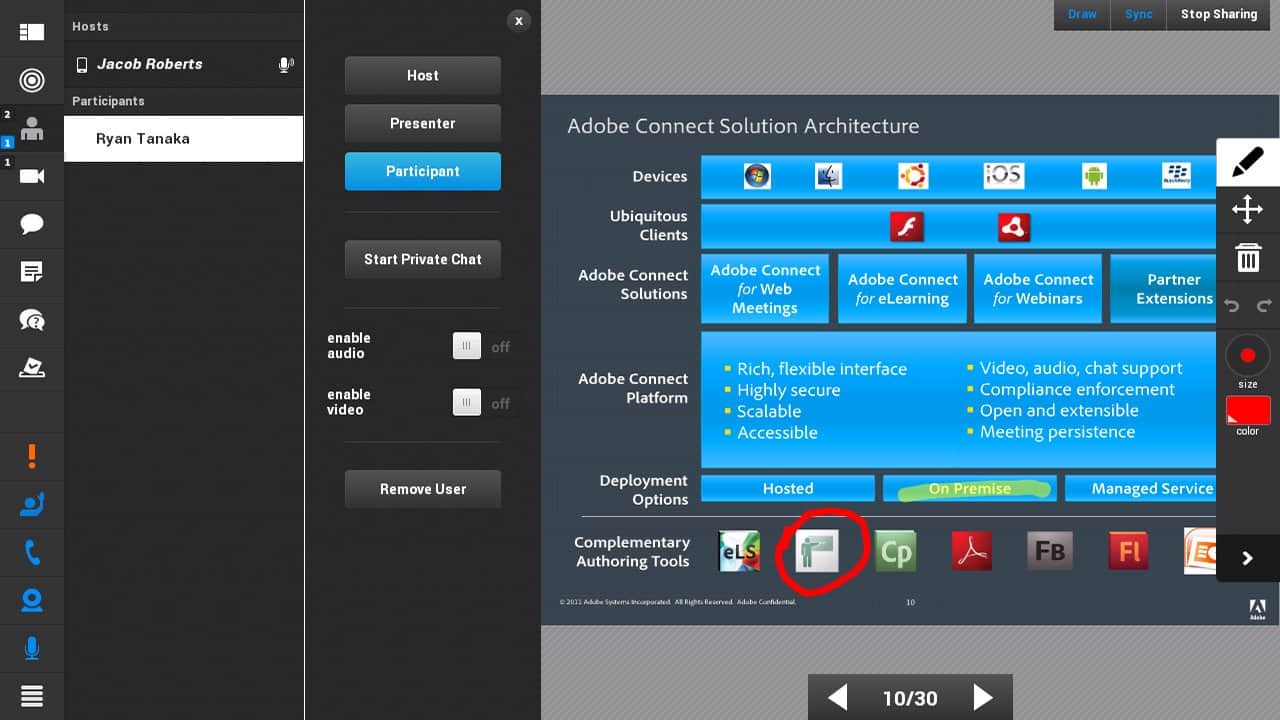1280x720 pixels.
Task: Click the trash delete annotations icon
Action: pyautogui.click(x=1247, y=258)
